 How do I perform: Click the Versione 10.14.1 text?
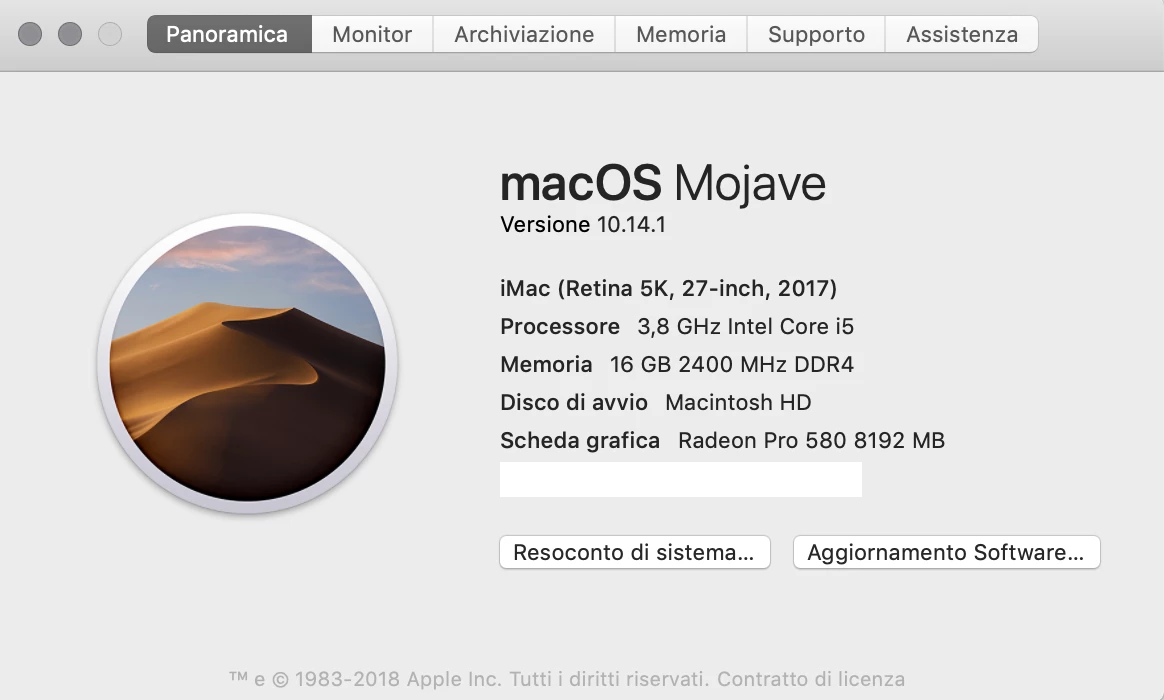[x=583, y=224]
